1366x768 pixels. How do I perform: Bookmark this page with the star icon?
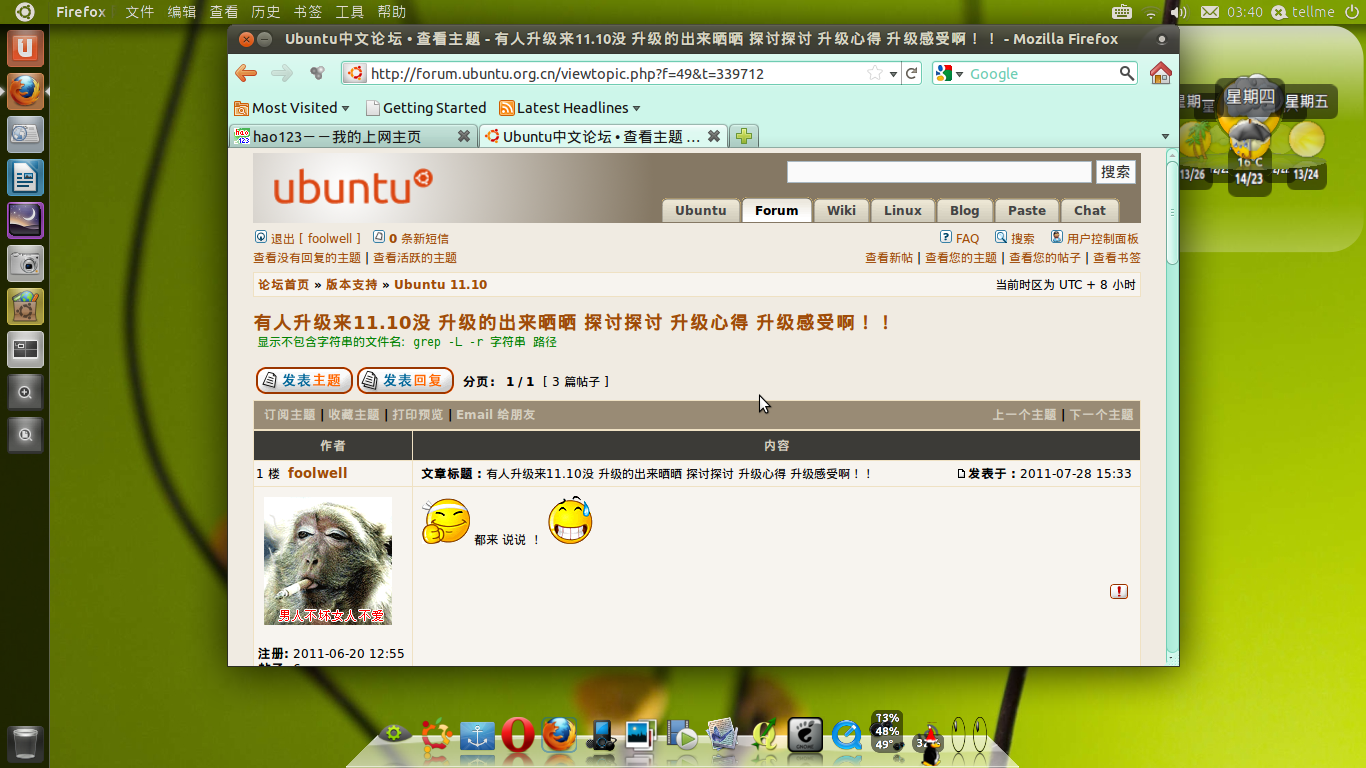click(x=875, y=73)
